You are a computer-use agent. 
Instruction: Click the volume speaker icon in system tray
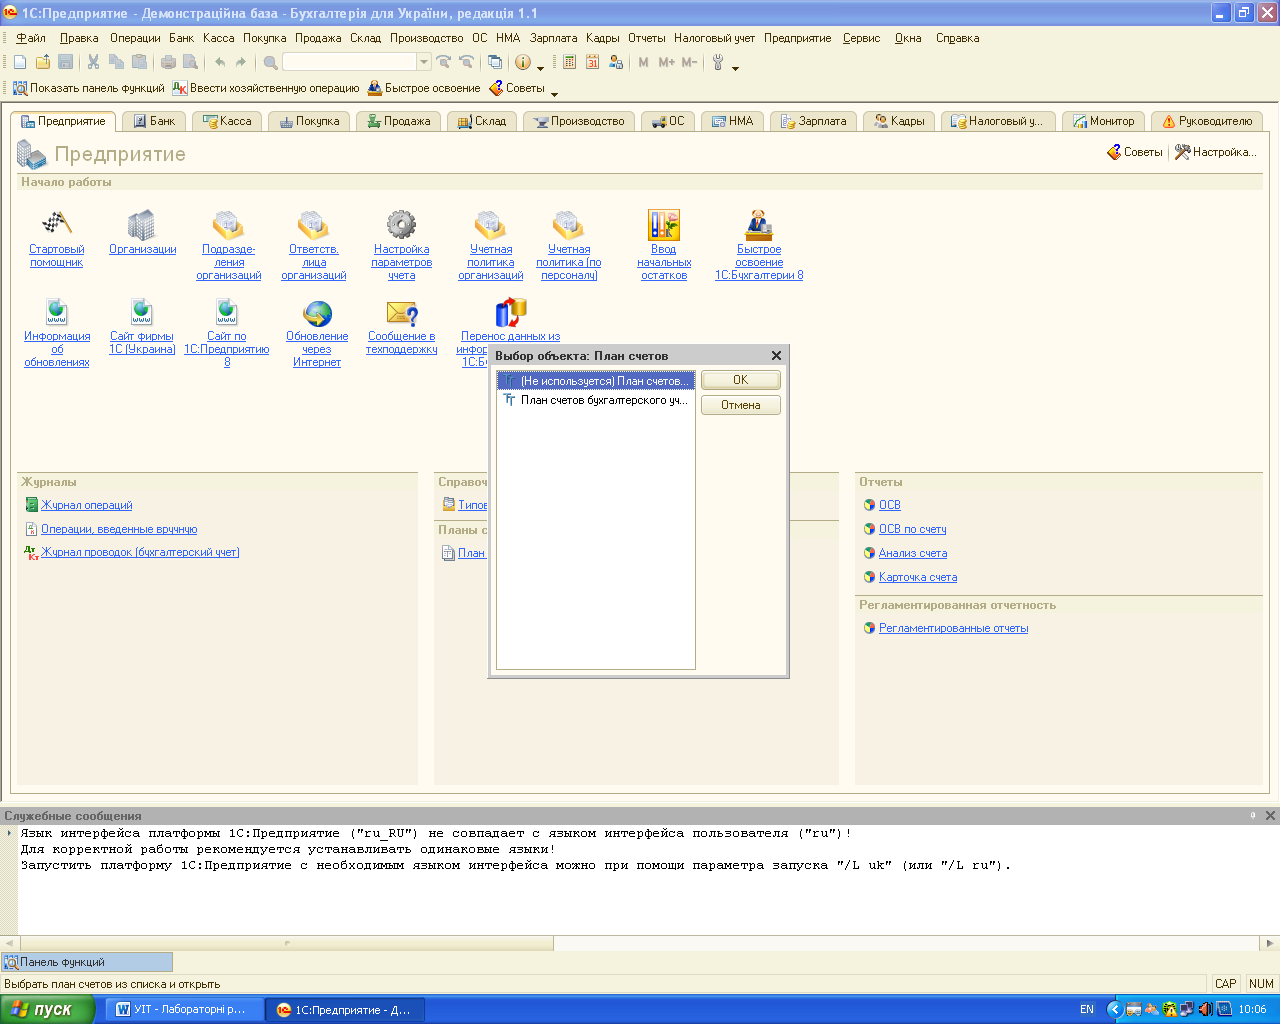click(x=1205, y=1009)
